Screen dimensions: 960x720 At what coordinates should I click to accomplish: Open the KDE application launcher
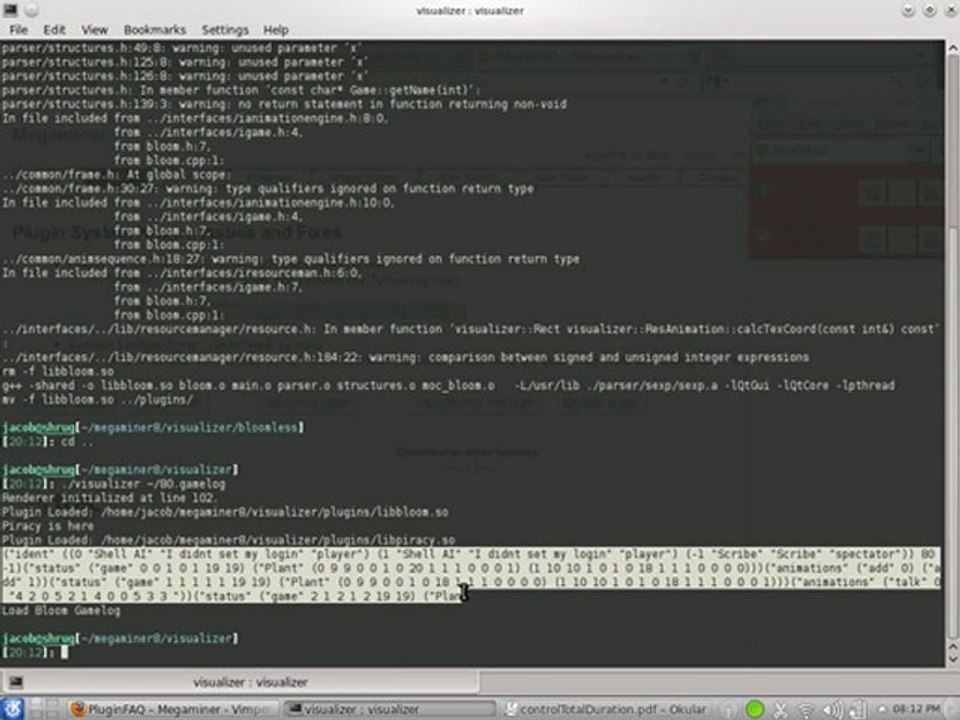point(12,708)
